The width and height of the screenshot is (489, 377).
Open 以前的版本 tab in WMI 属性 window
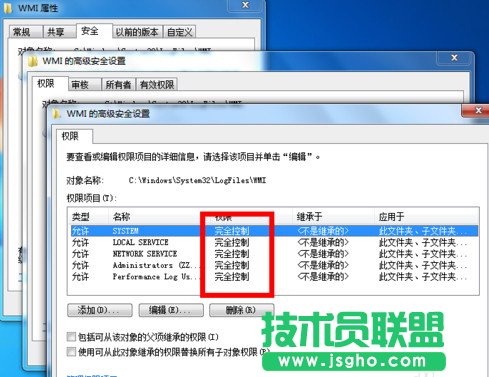point(137,32)
